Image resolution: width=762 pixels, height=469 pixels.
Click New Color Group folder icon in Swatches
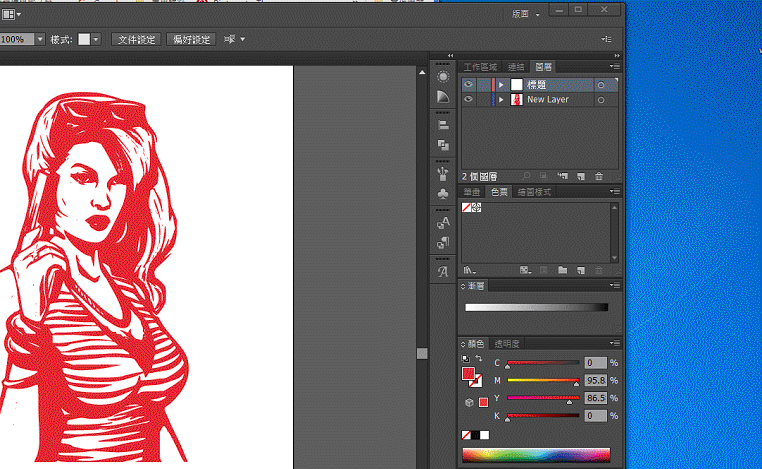tap(562, 270)
